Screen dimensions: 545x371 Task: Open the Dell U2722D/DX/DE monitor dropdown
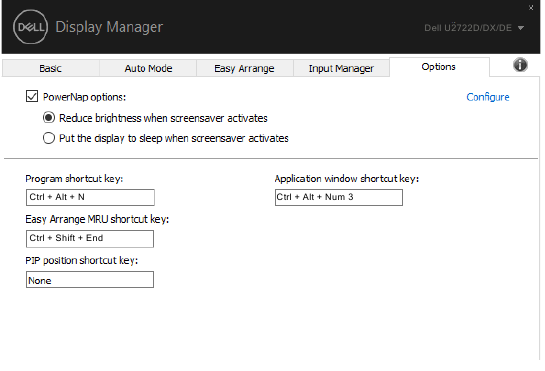(474, 28)
